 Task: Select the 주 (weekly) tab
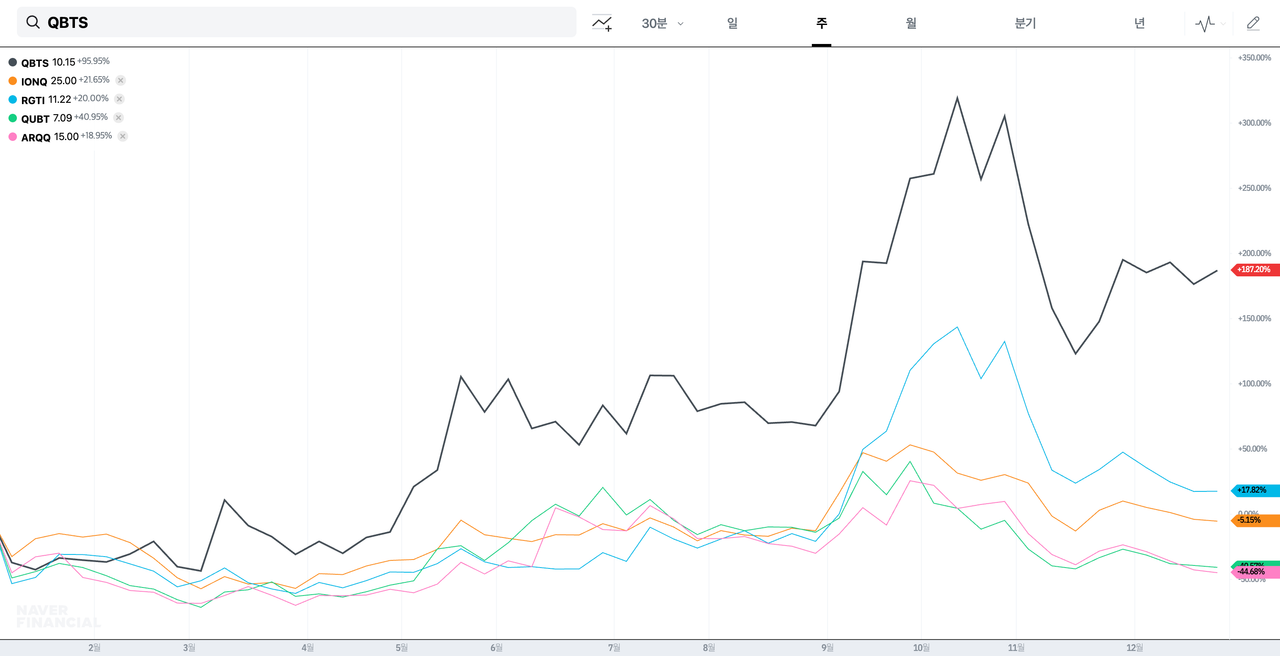pyautogui.click(x=821, y=23)
